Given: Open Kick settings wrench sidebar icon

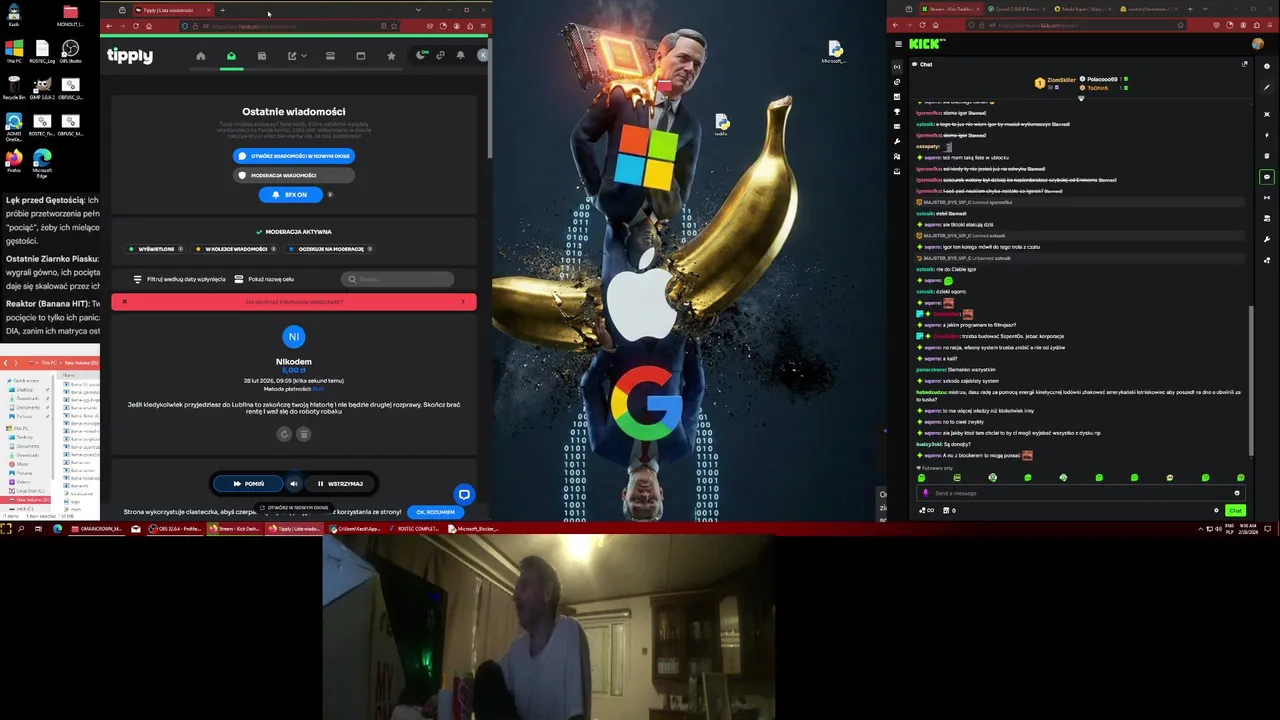Looking at the screenshot, I should pos(897,141).
